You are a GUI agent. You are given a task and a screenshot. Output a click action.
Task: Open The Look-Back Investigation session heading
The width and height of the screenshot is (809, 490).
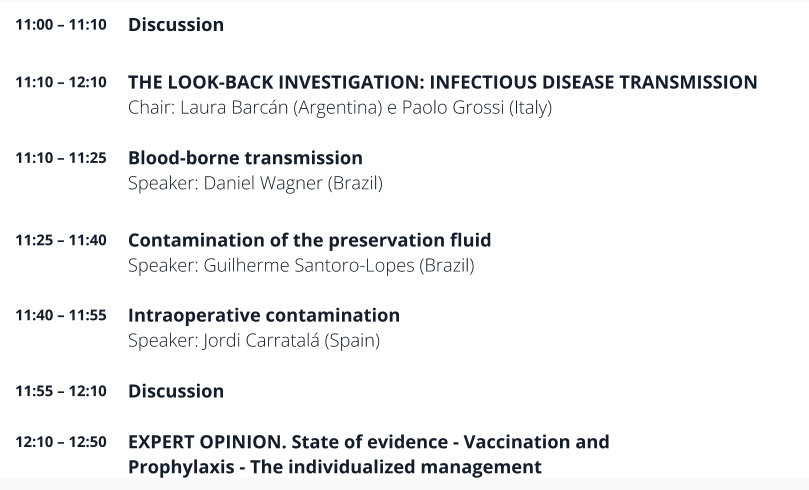click(442, 82)
